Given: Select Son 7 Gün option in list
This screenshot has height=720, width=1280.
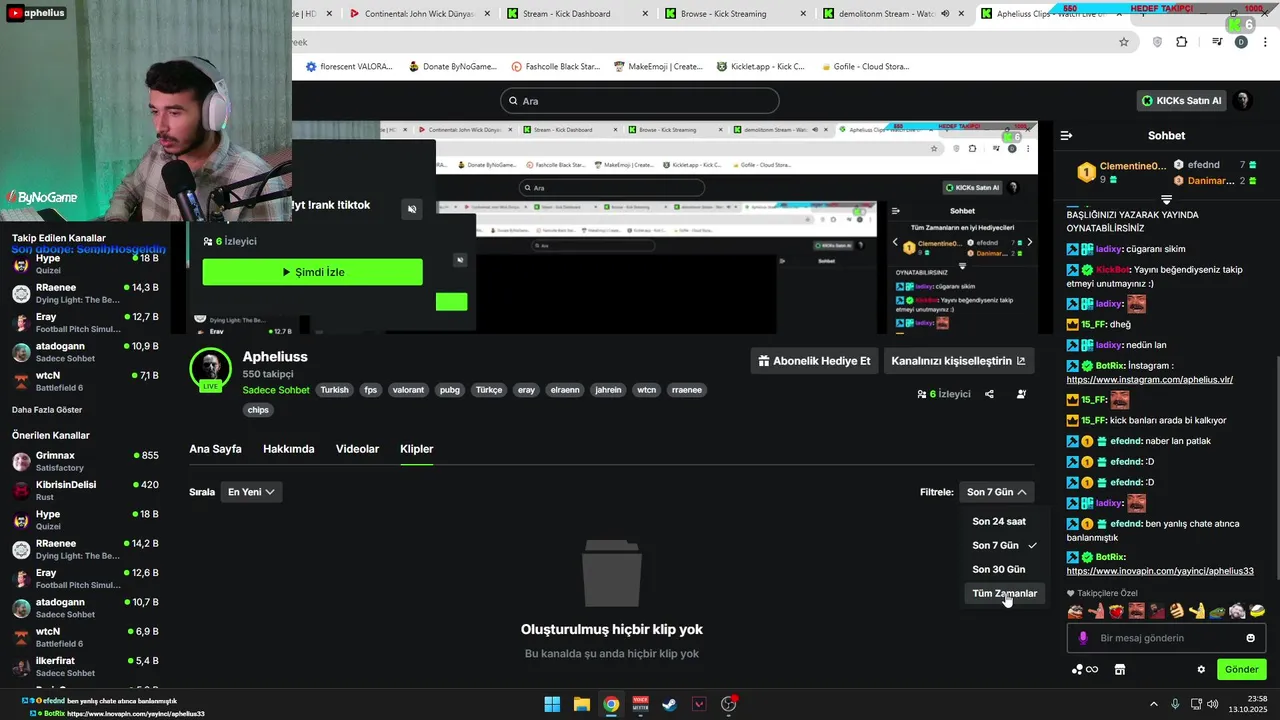Looking at the screenshot, I should 1004,545.
